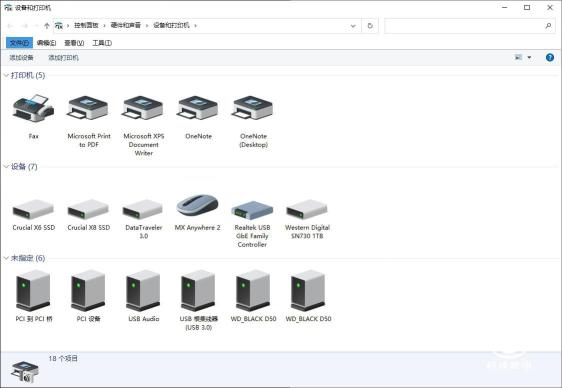Click 添加设备 button

[22, 57]
